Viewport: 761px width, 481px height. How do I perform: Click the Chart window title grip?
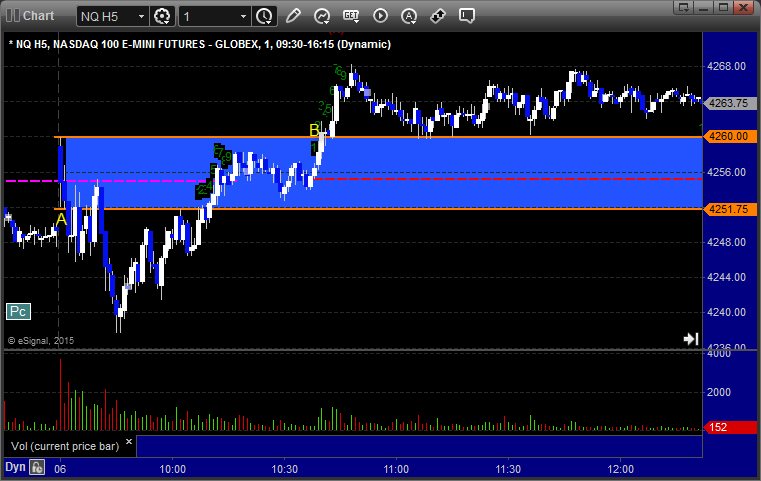point(13,16)
